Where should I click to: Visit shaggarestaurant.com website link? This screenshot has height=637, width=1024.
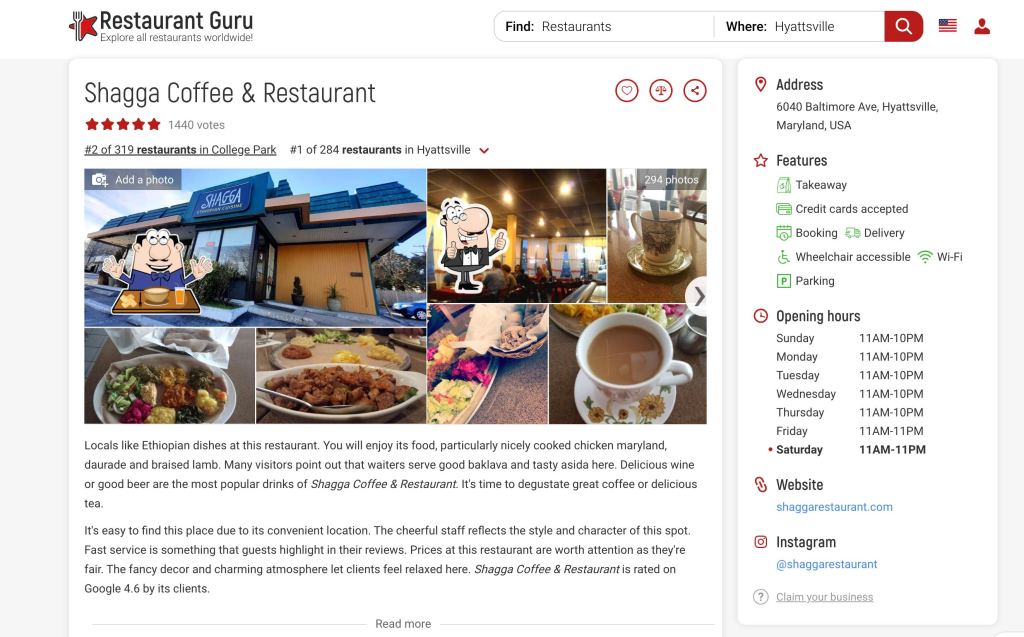[x=834, y=507]
